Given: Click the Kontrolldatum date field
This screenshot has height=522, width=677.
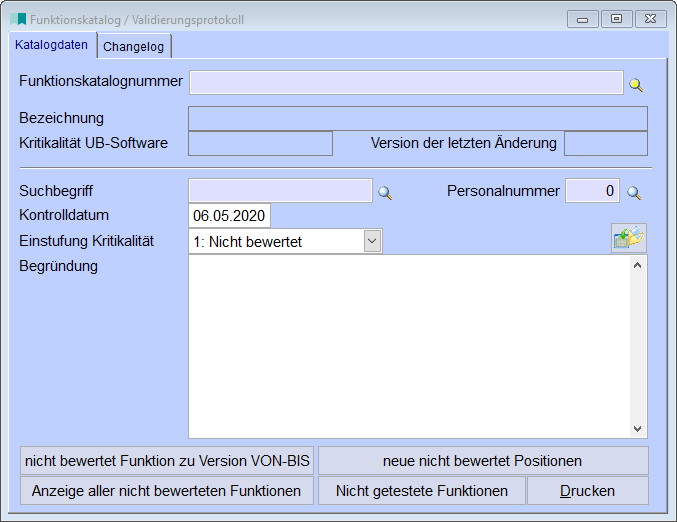Looking at the screenshot, I should [x=229, y=216].
